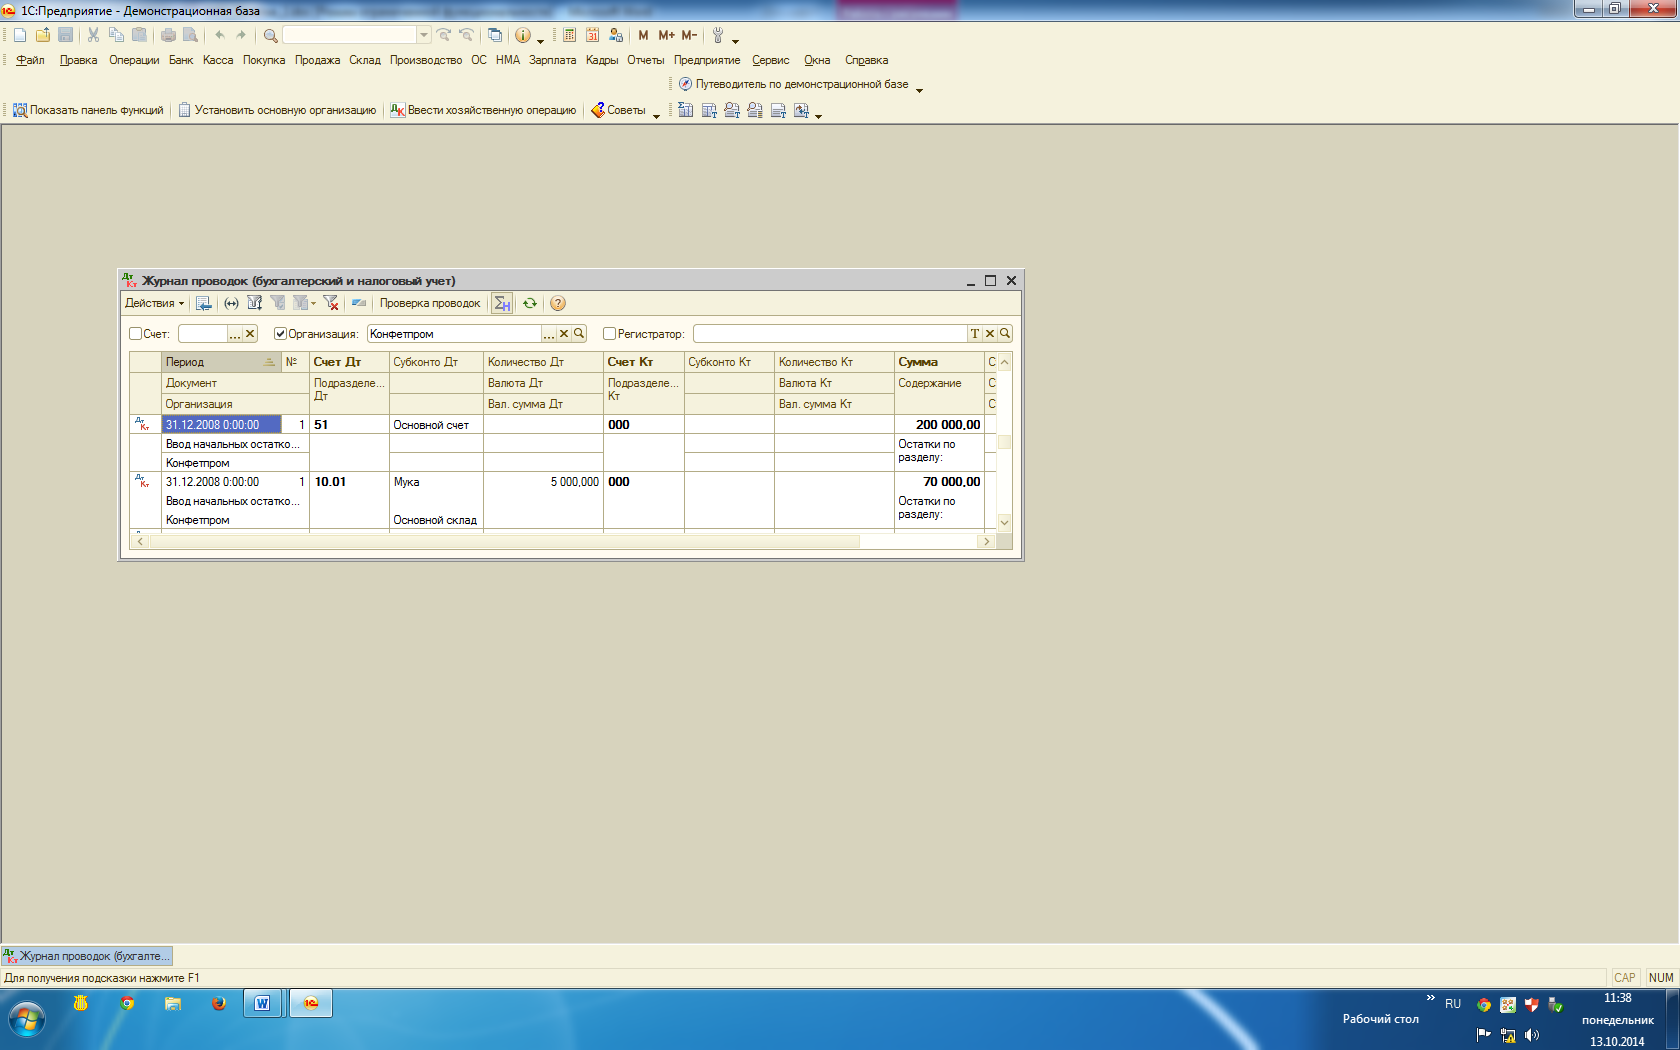Screen dimensions: 1680x1050
Task: Toggle the totals sigma icon
Action: click(x=502, y=303)
